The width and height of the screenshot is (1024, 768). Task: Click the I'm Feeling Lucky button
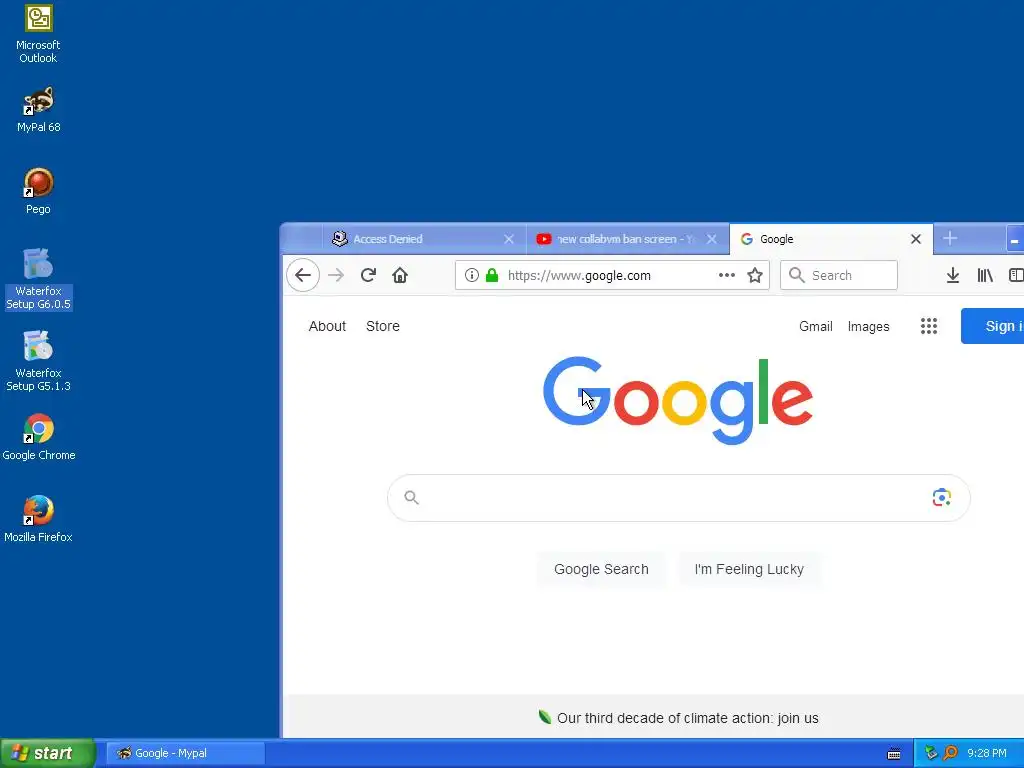click(x=749, y=569)
